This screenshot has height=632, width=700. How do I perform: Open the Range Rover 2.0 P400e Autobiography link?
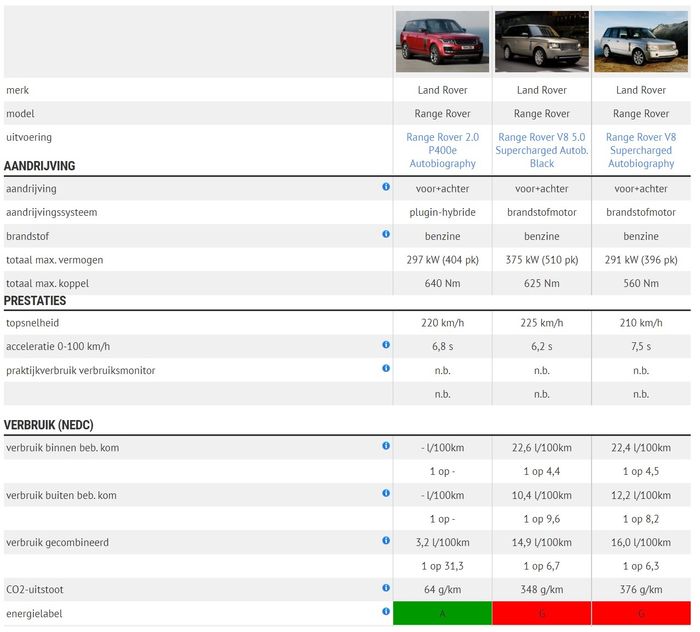[x=442, y=150]
